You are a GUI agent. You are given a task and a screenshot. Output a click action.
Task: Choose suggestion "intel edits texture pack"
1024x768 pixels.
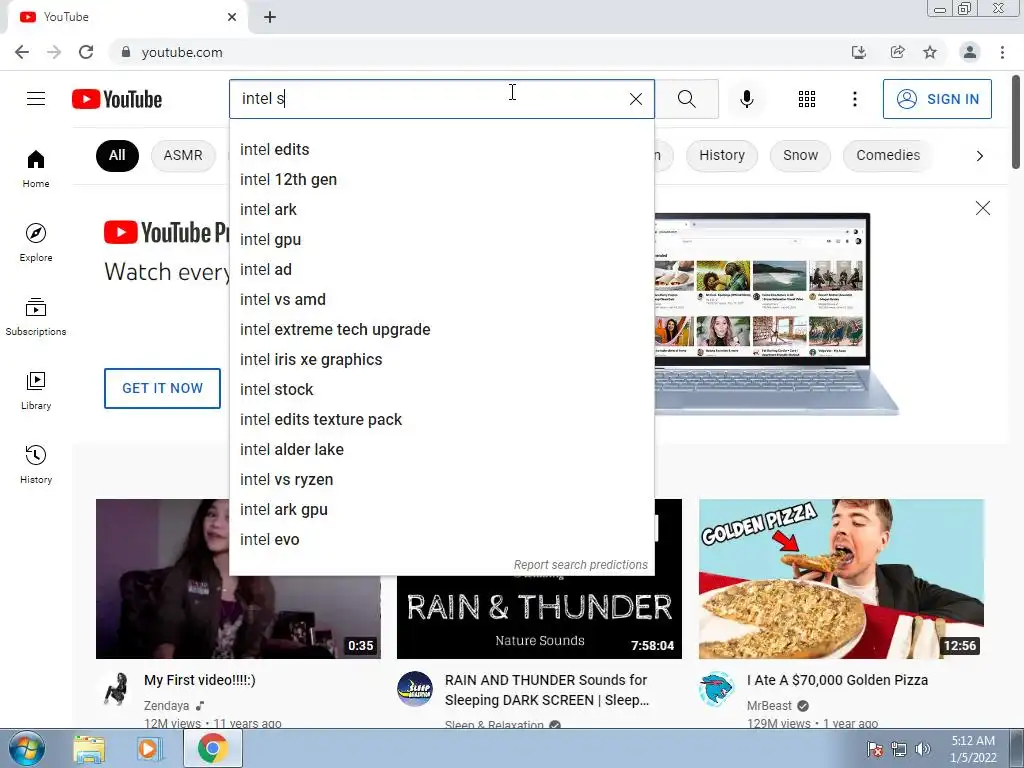[x=441, y=420]
